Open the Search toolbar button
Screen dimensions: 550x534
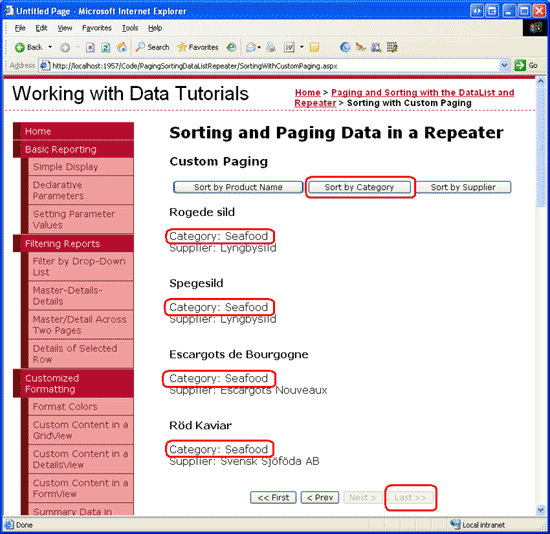click(152, 47)
